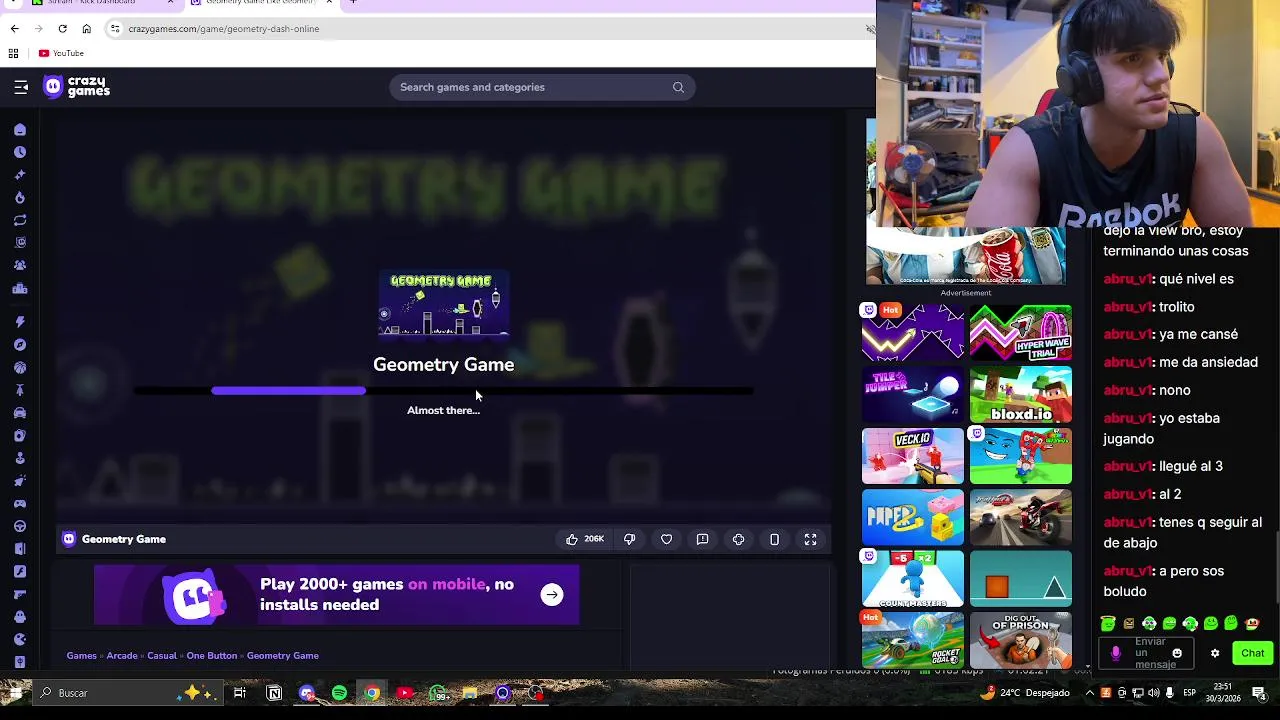Open updated games loop-arrows icon in sidebar
The image size is (1280, 720).
pos(20,220)
